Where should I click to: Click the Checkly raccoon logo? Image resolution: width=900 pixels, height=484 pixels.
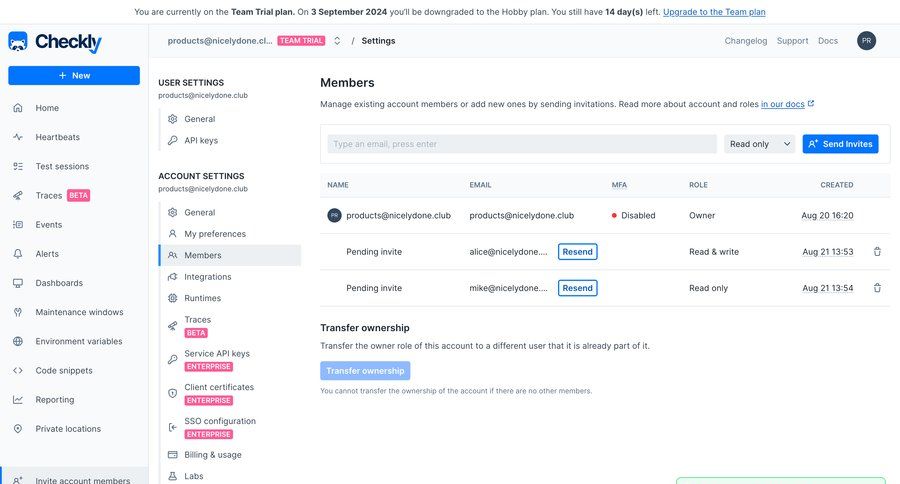point(18,41)
